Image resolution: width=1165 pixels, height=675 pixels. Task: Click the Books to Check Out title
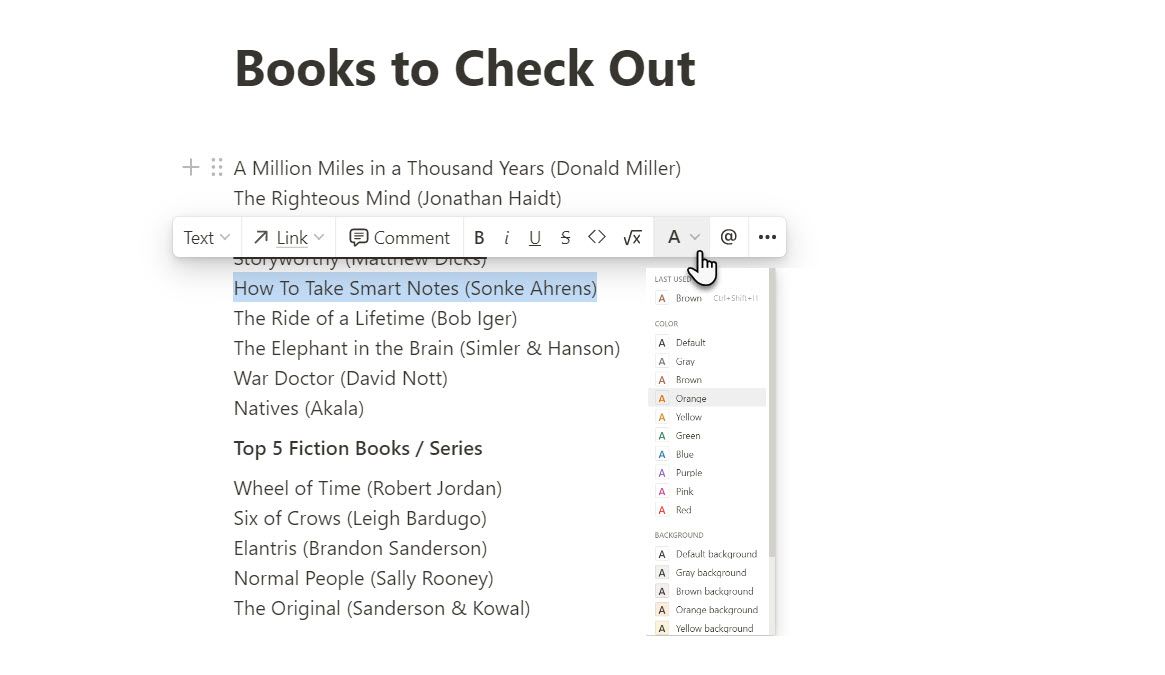[x=464, y=68]
